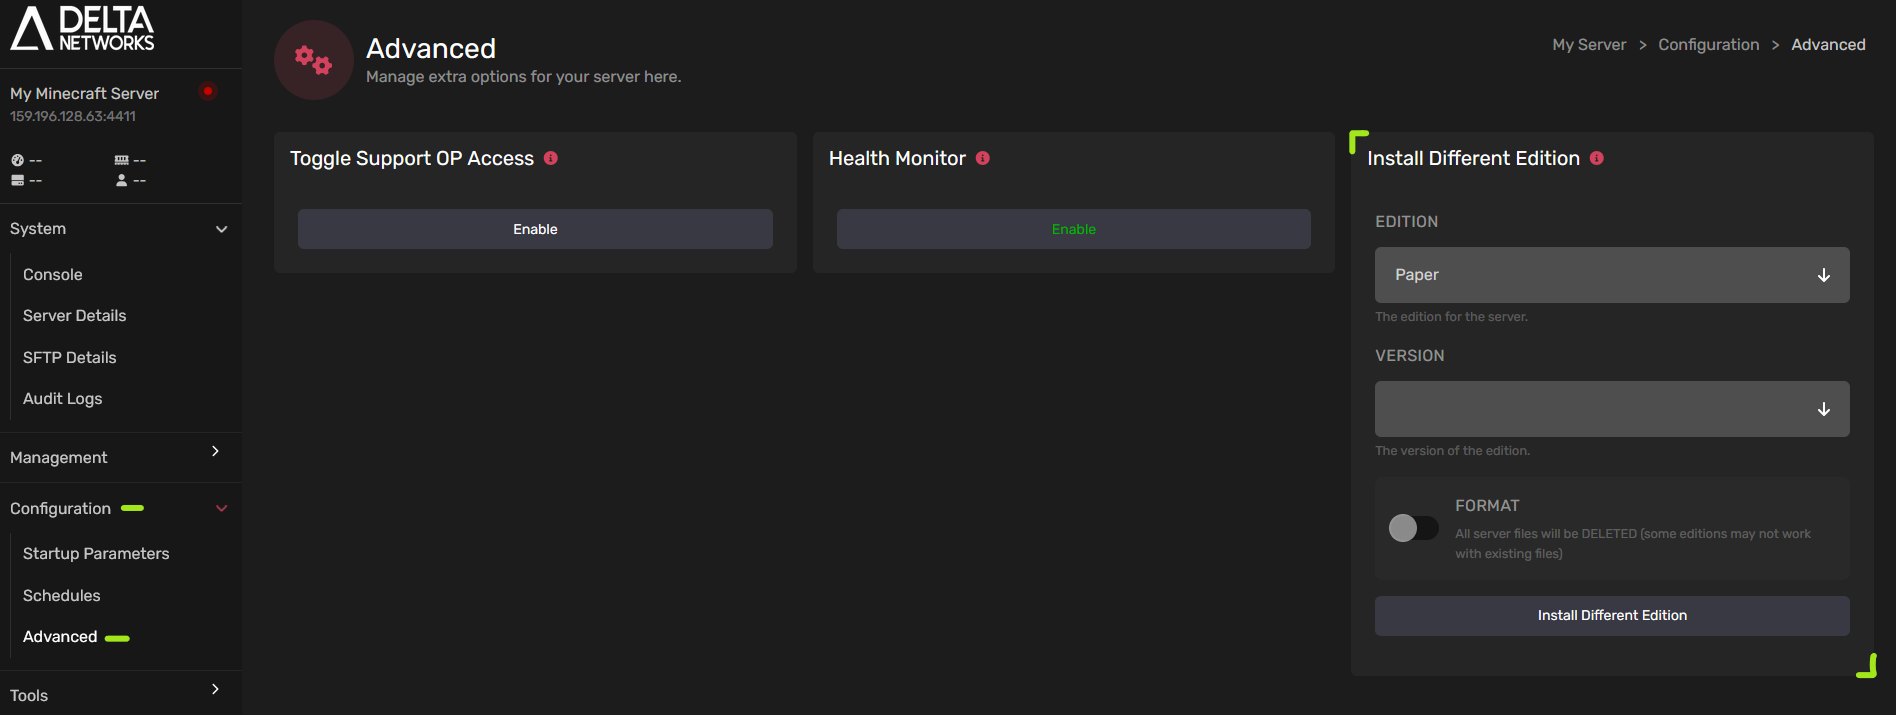This screenshot has height=715, width=1896.
Task: Click the CPU usage stat icon
Action: [17, 160]
